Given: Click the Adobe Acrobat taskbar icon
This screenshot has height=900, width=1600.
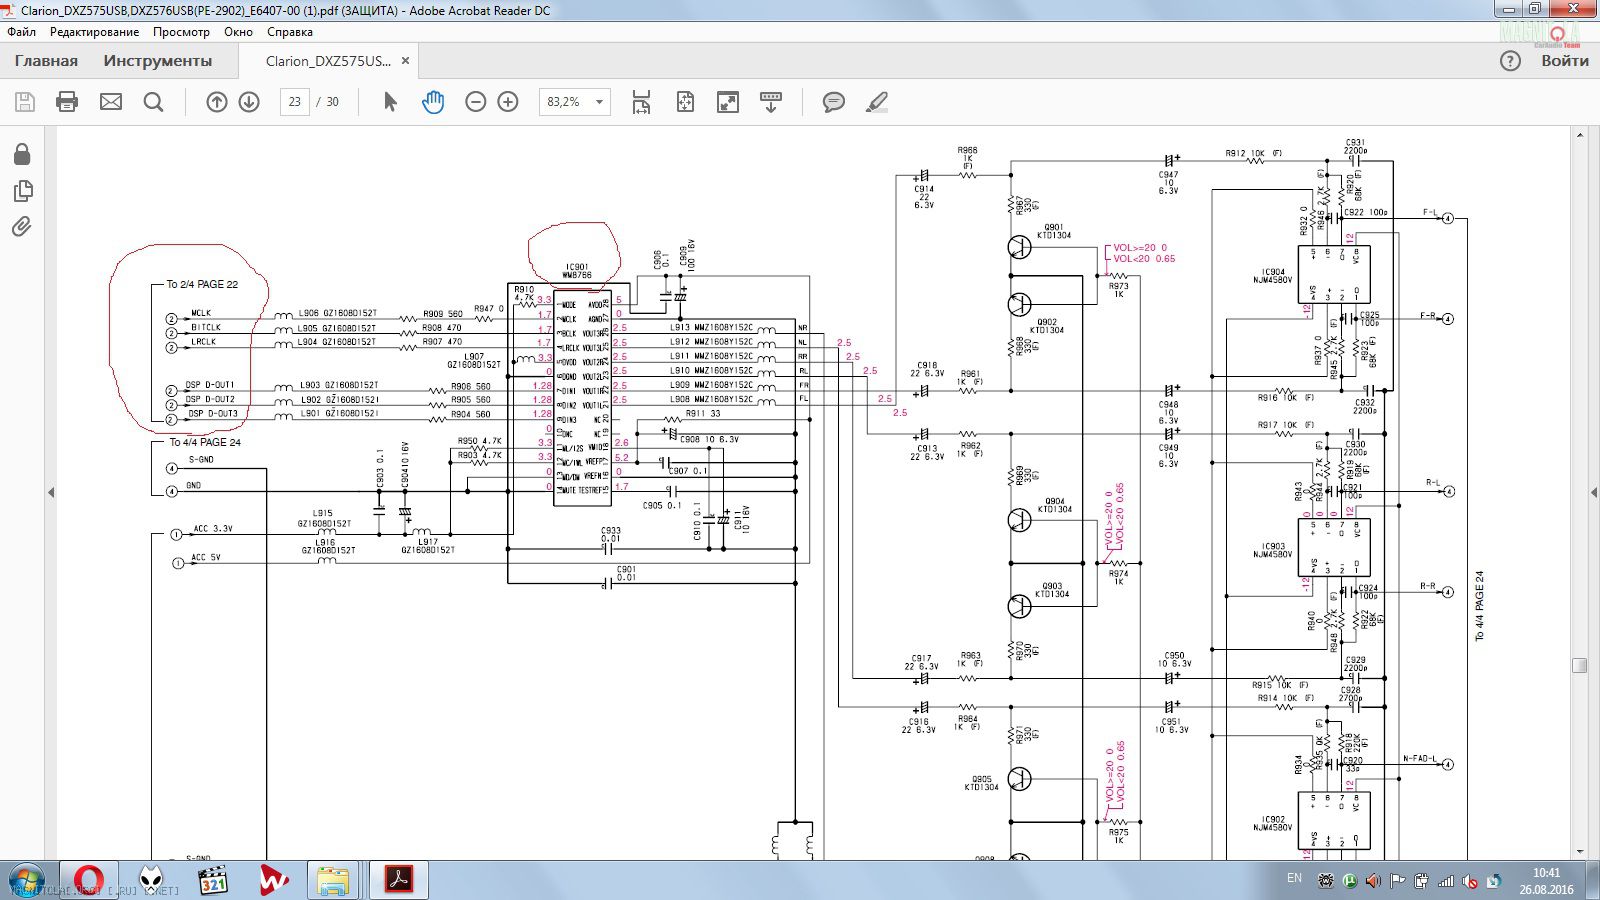Looking at the screenshot, I should coord(399,880).
